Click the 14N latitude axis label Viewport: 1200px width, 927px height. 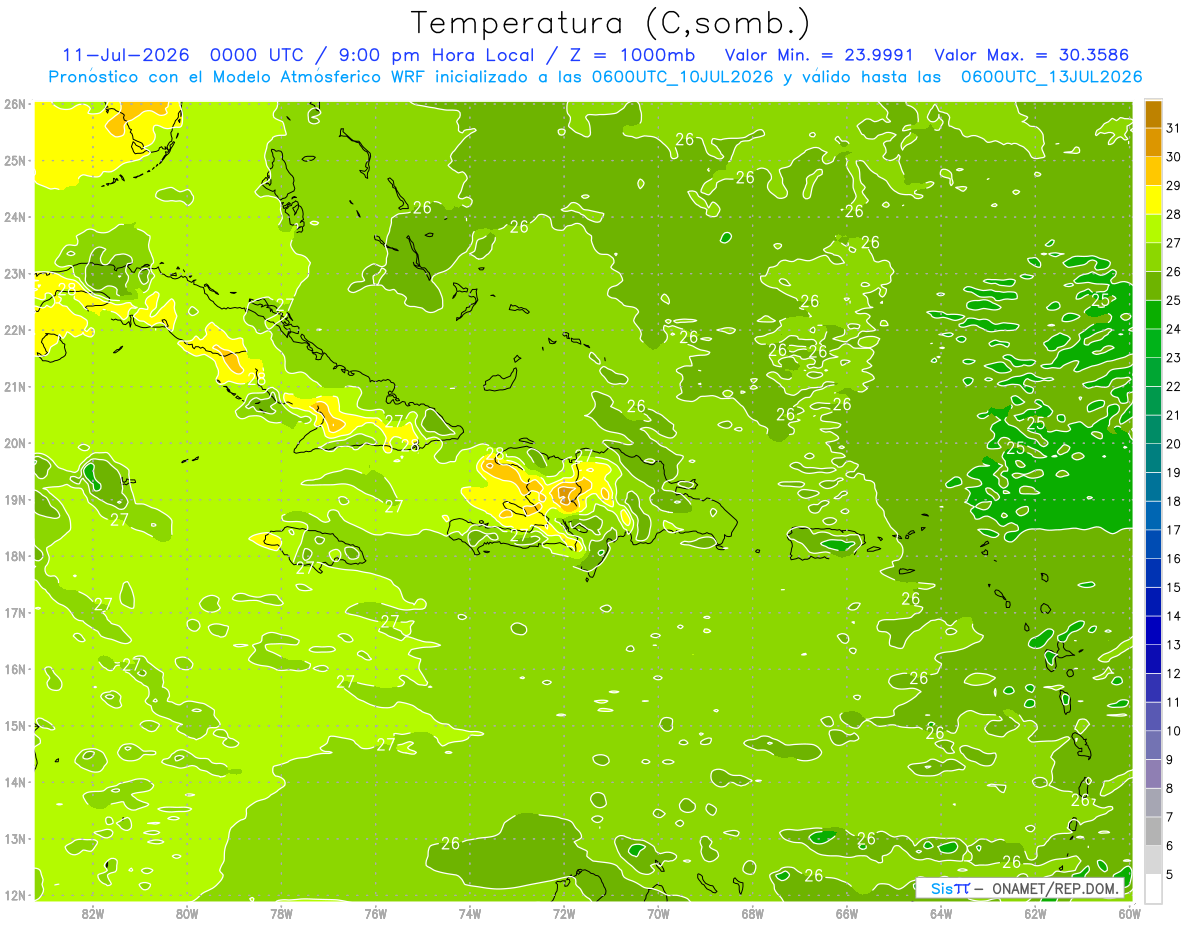point(14,782)
